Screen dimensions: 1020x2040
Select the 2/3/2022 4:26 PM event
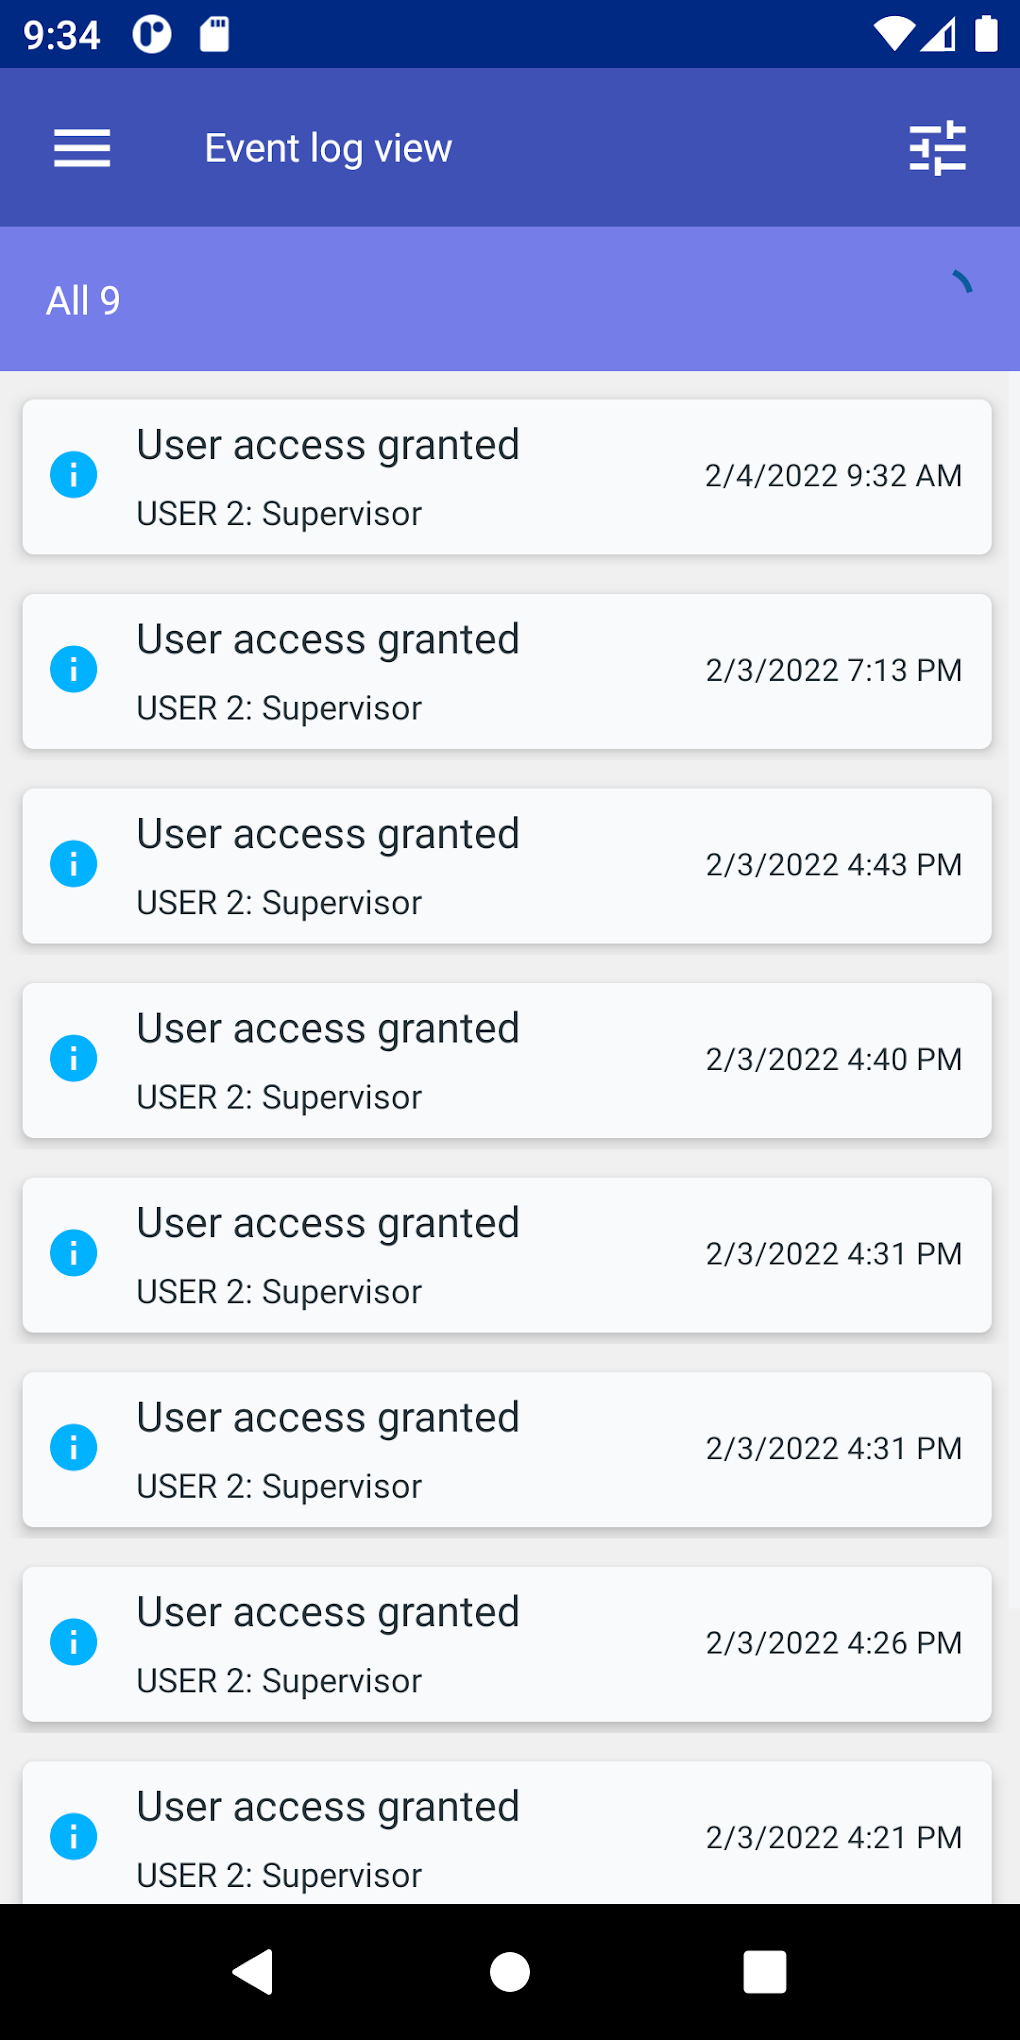click(507, 1644)
